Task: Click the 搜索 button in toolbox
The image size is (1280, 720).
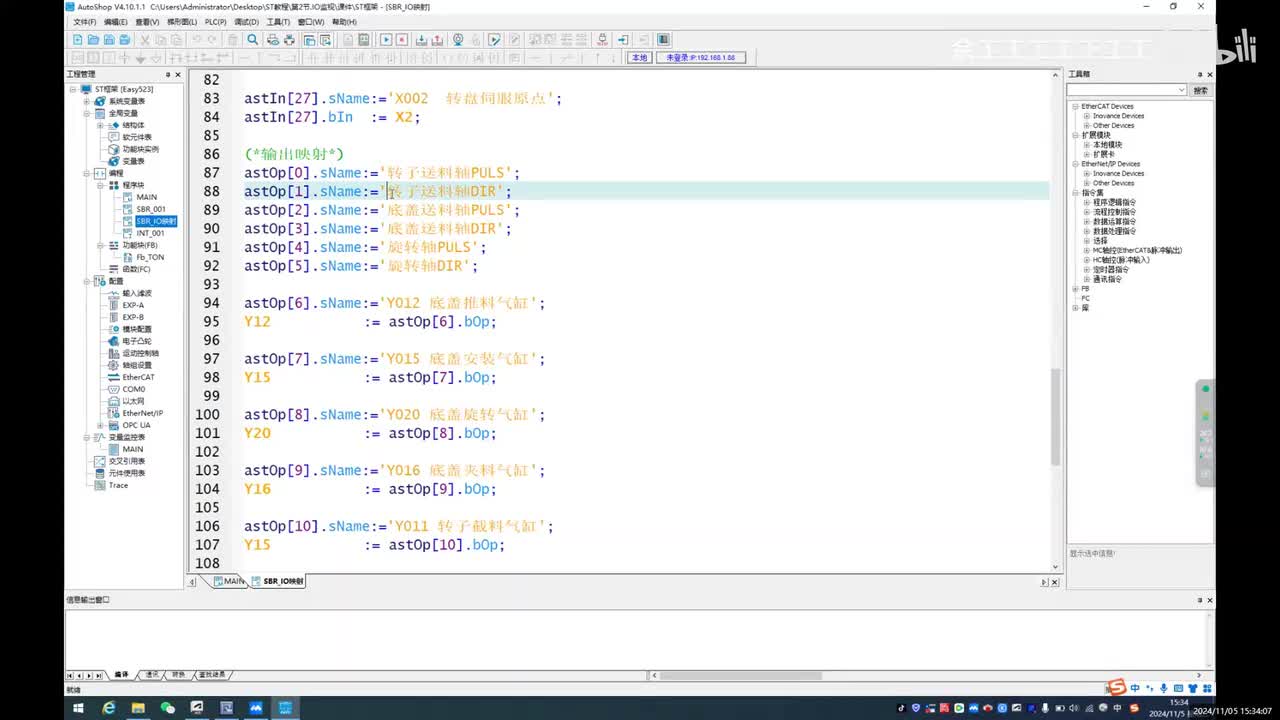Action: [1200, 90]
